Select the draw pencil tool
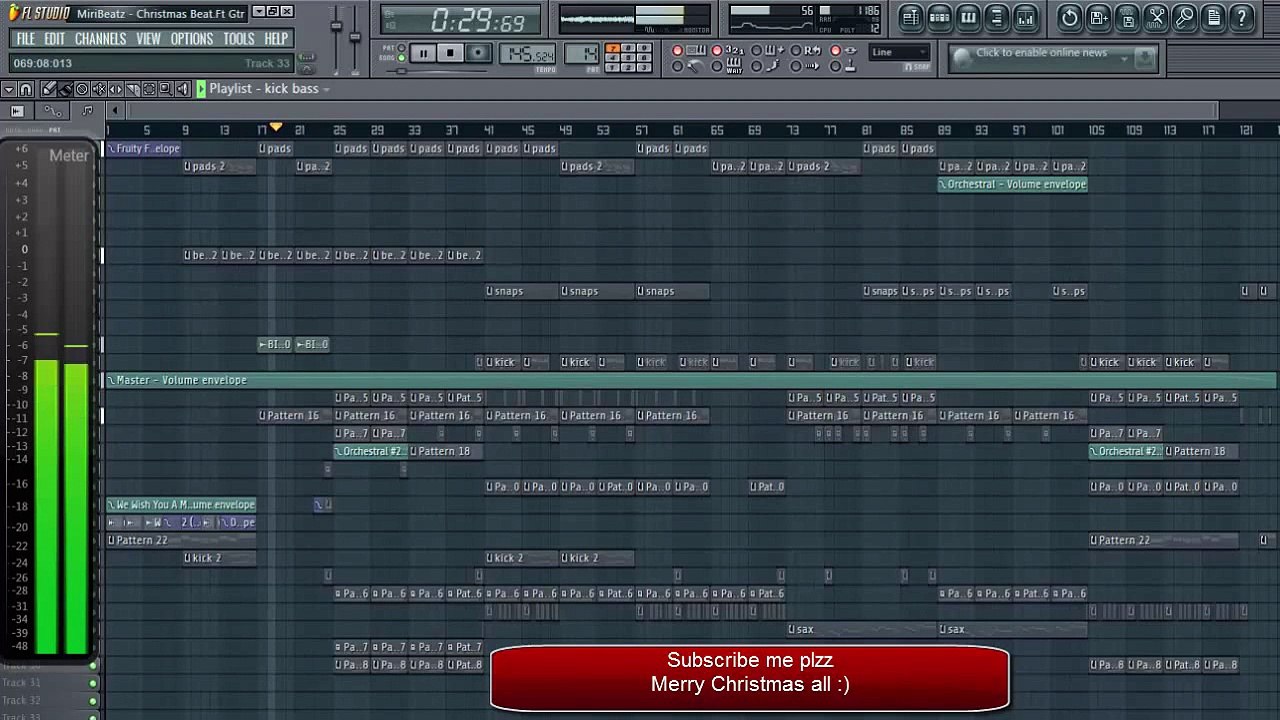This screenshot has width=1280, height=720. [48, 89]
